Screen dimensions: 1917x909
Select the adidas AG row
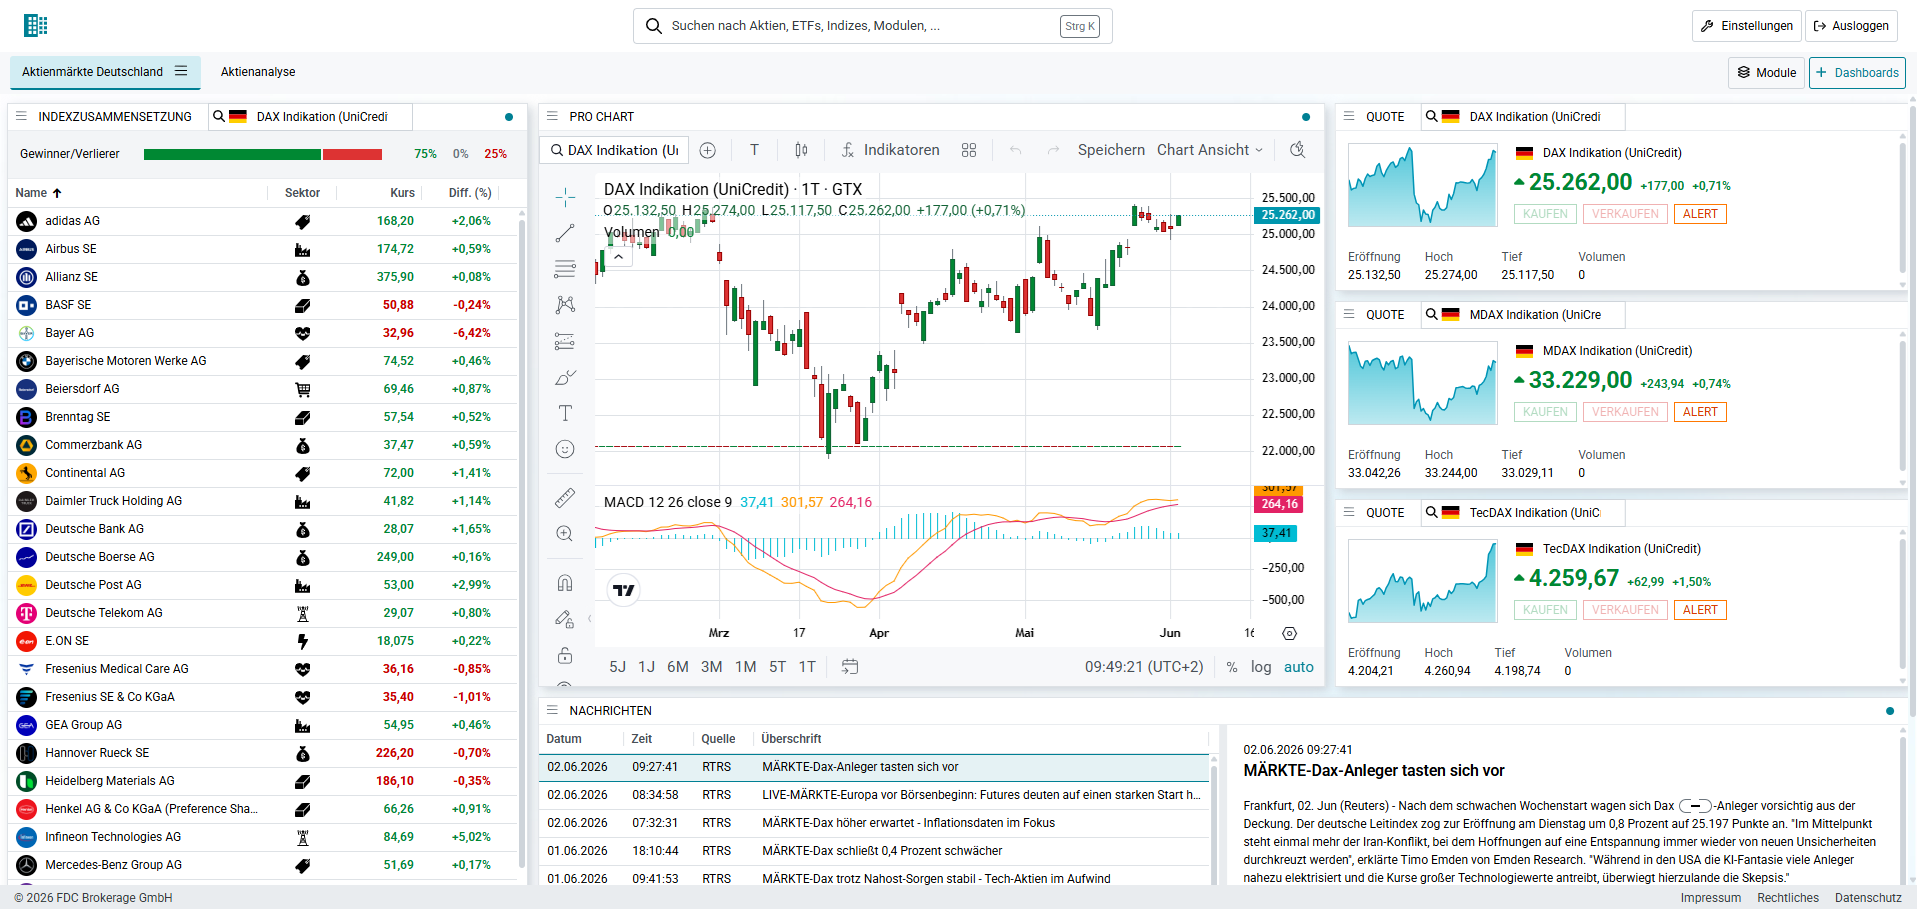[263, 221]
